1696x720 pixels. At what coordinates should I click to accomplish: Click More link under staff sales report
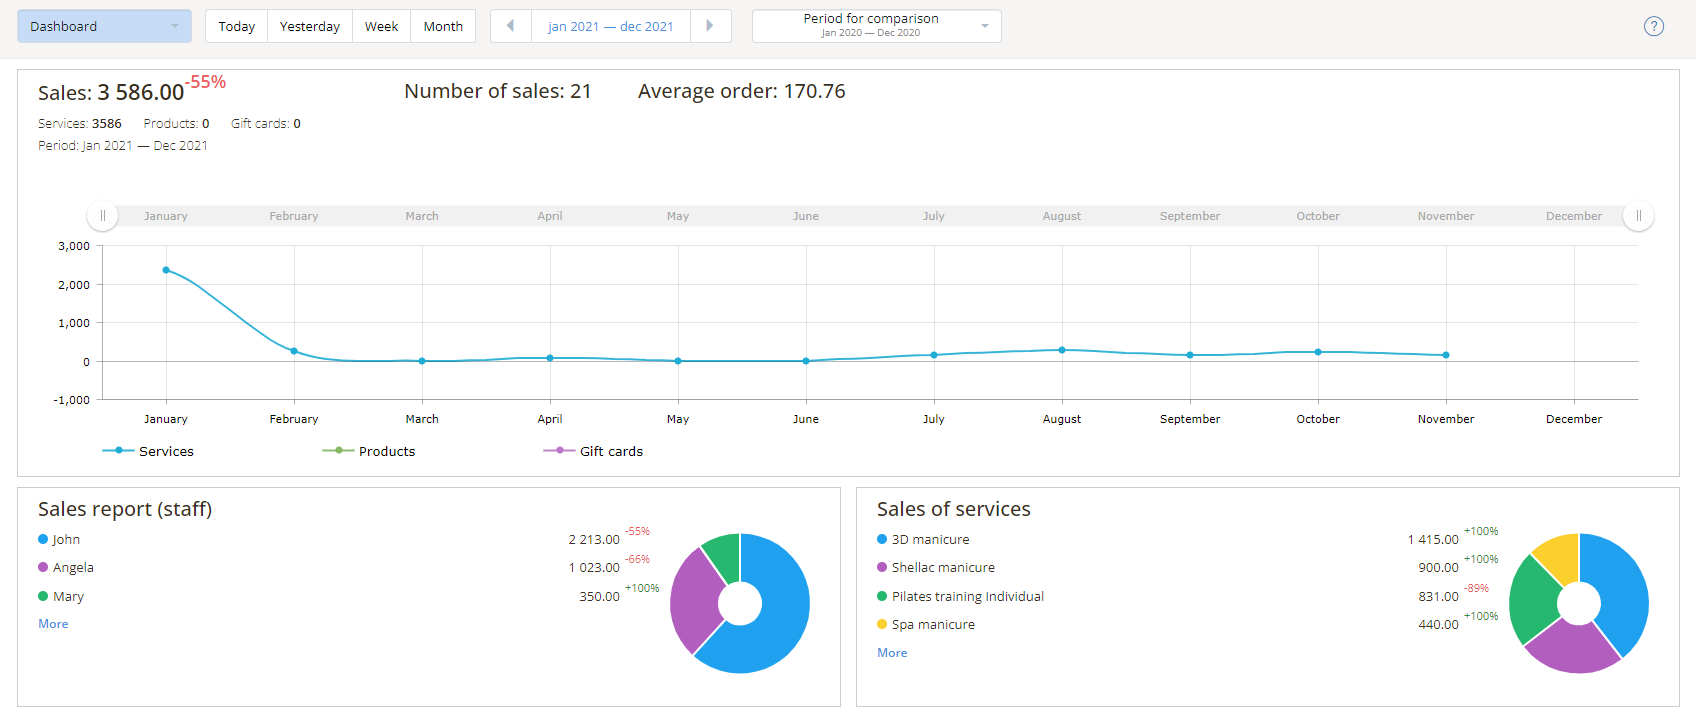tap(53, 623)
